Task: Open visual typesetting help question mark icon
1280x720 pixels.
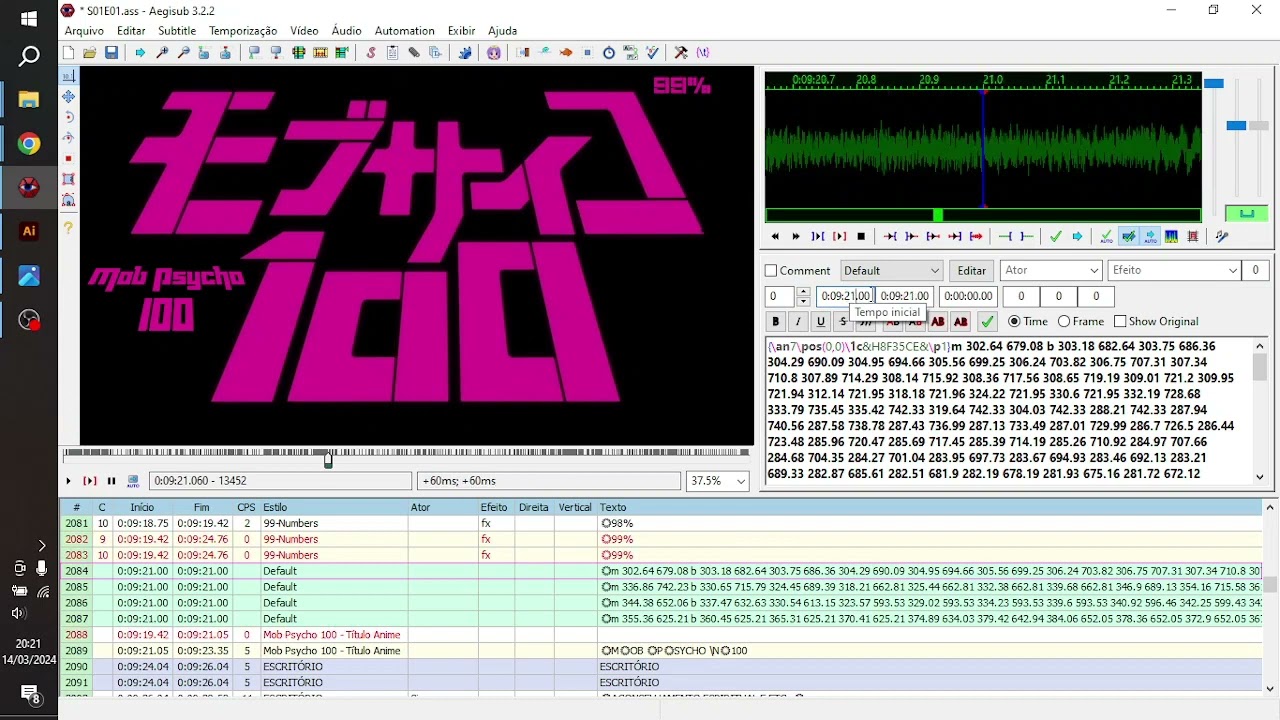Action: coord(68,228)
